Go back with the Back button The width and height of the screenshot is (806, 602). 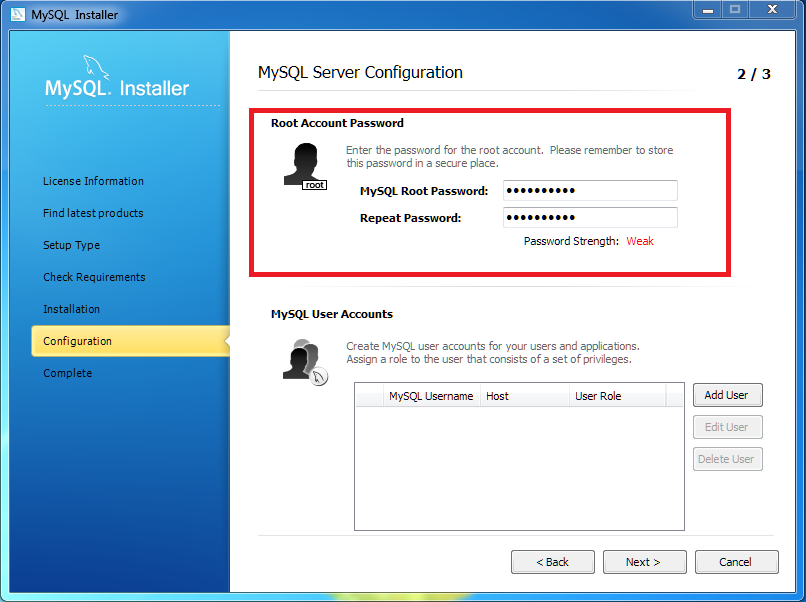tap(553, 562)
